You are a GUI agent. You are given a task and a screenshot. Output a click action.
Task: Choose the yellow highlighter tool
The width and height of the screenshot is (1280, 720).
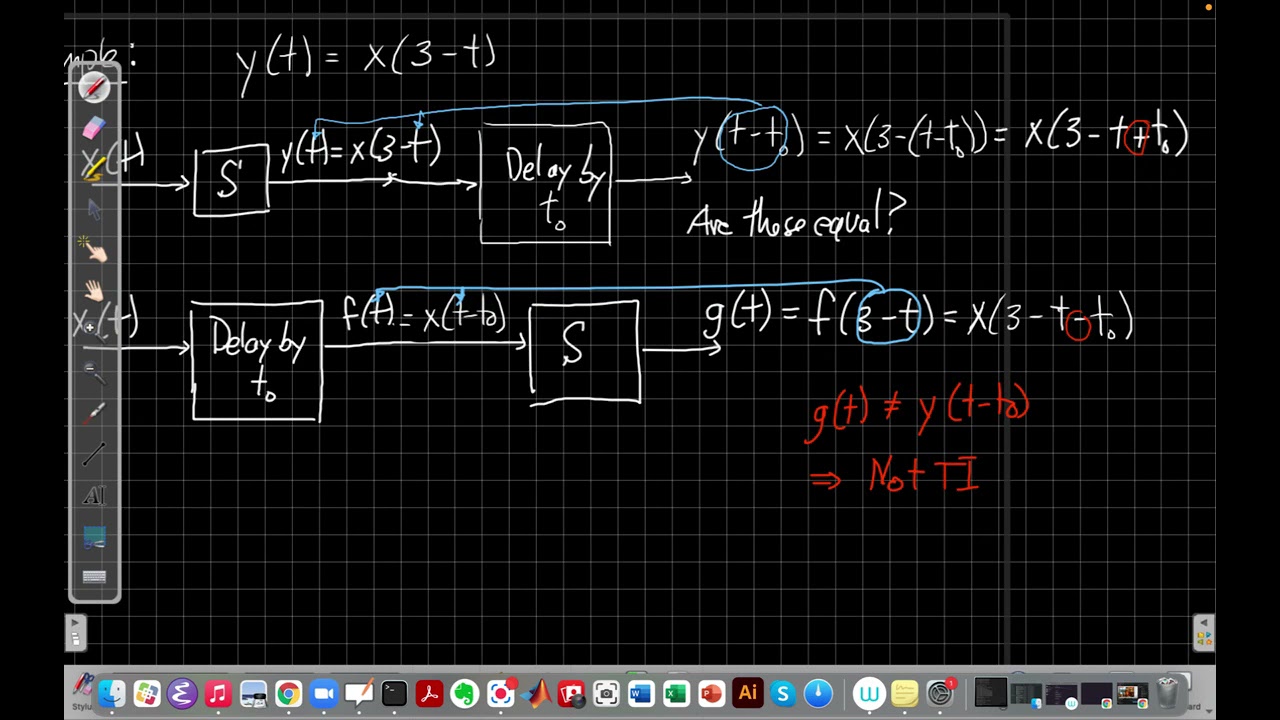[x=94, y=169]
